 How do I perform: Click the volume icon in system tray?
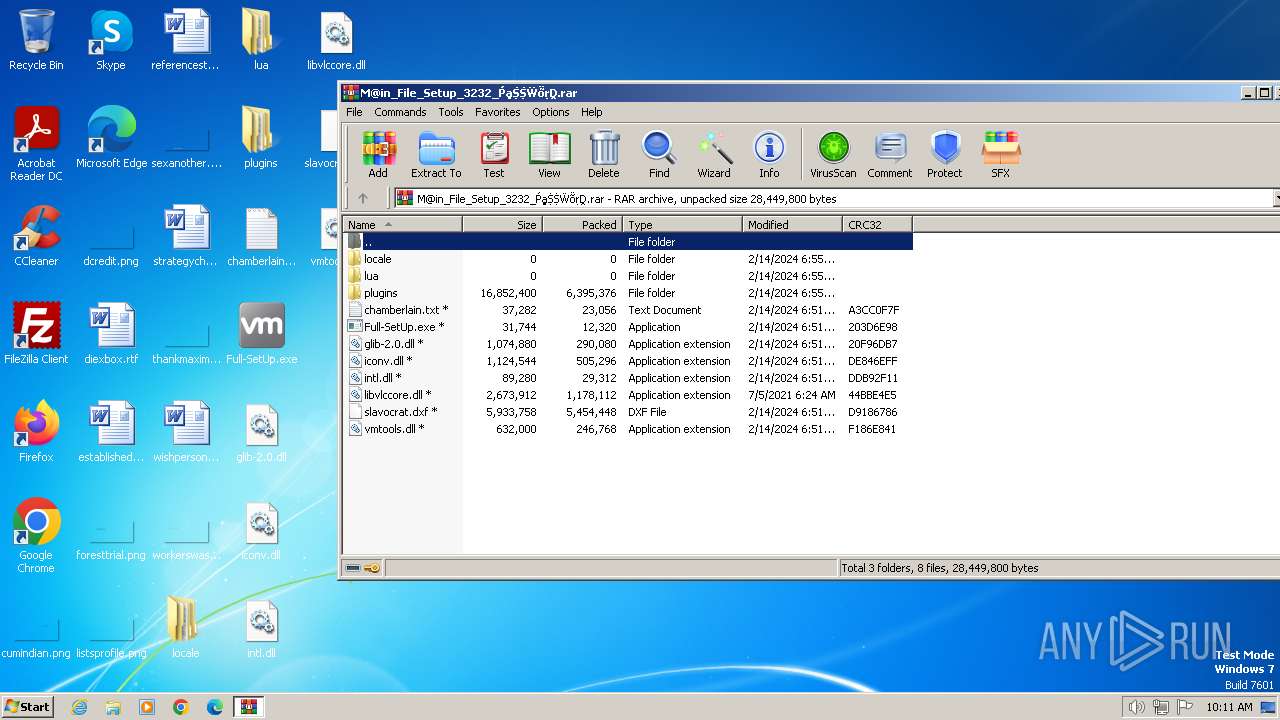[x=1136, y=707]
